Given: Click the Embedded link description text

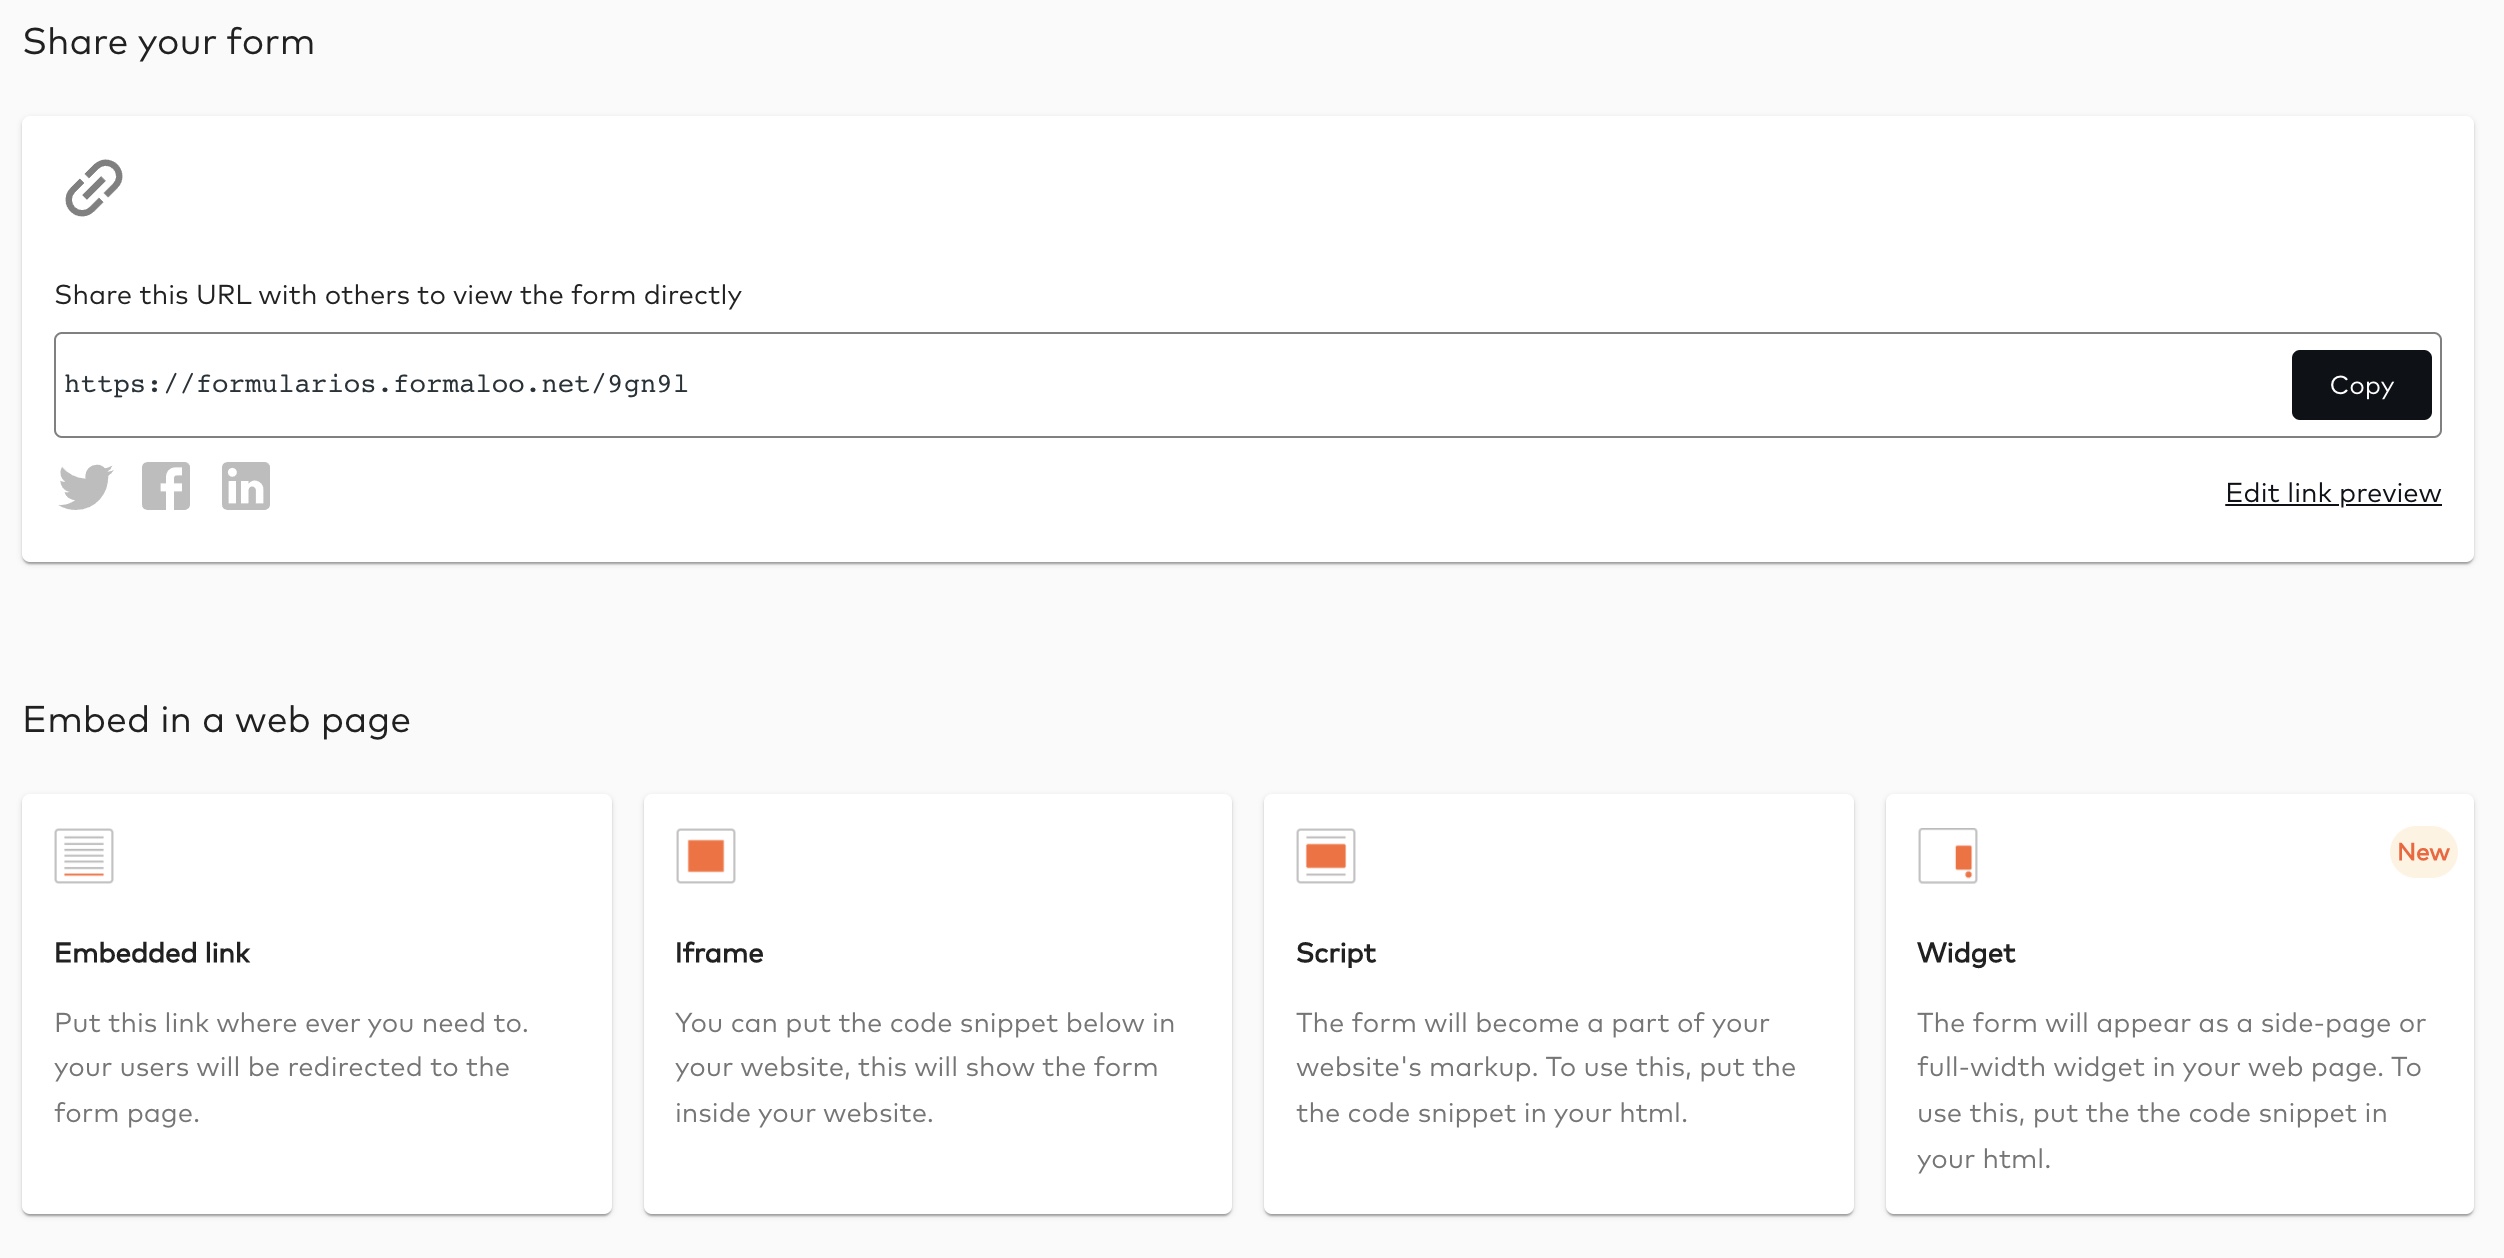Looking at the screenshot, I should pyautogui.click(x=292, y=1068).
